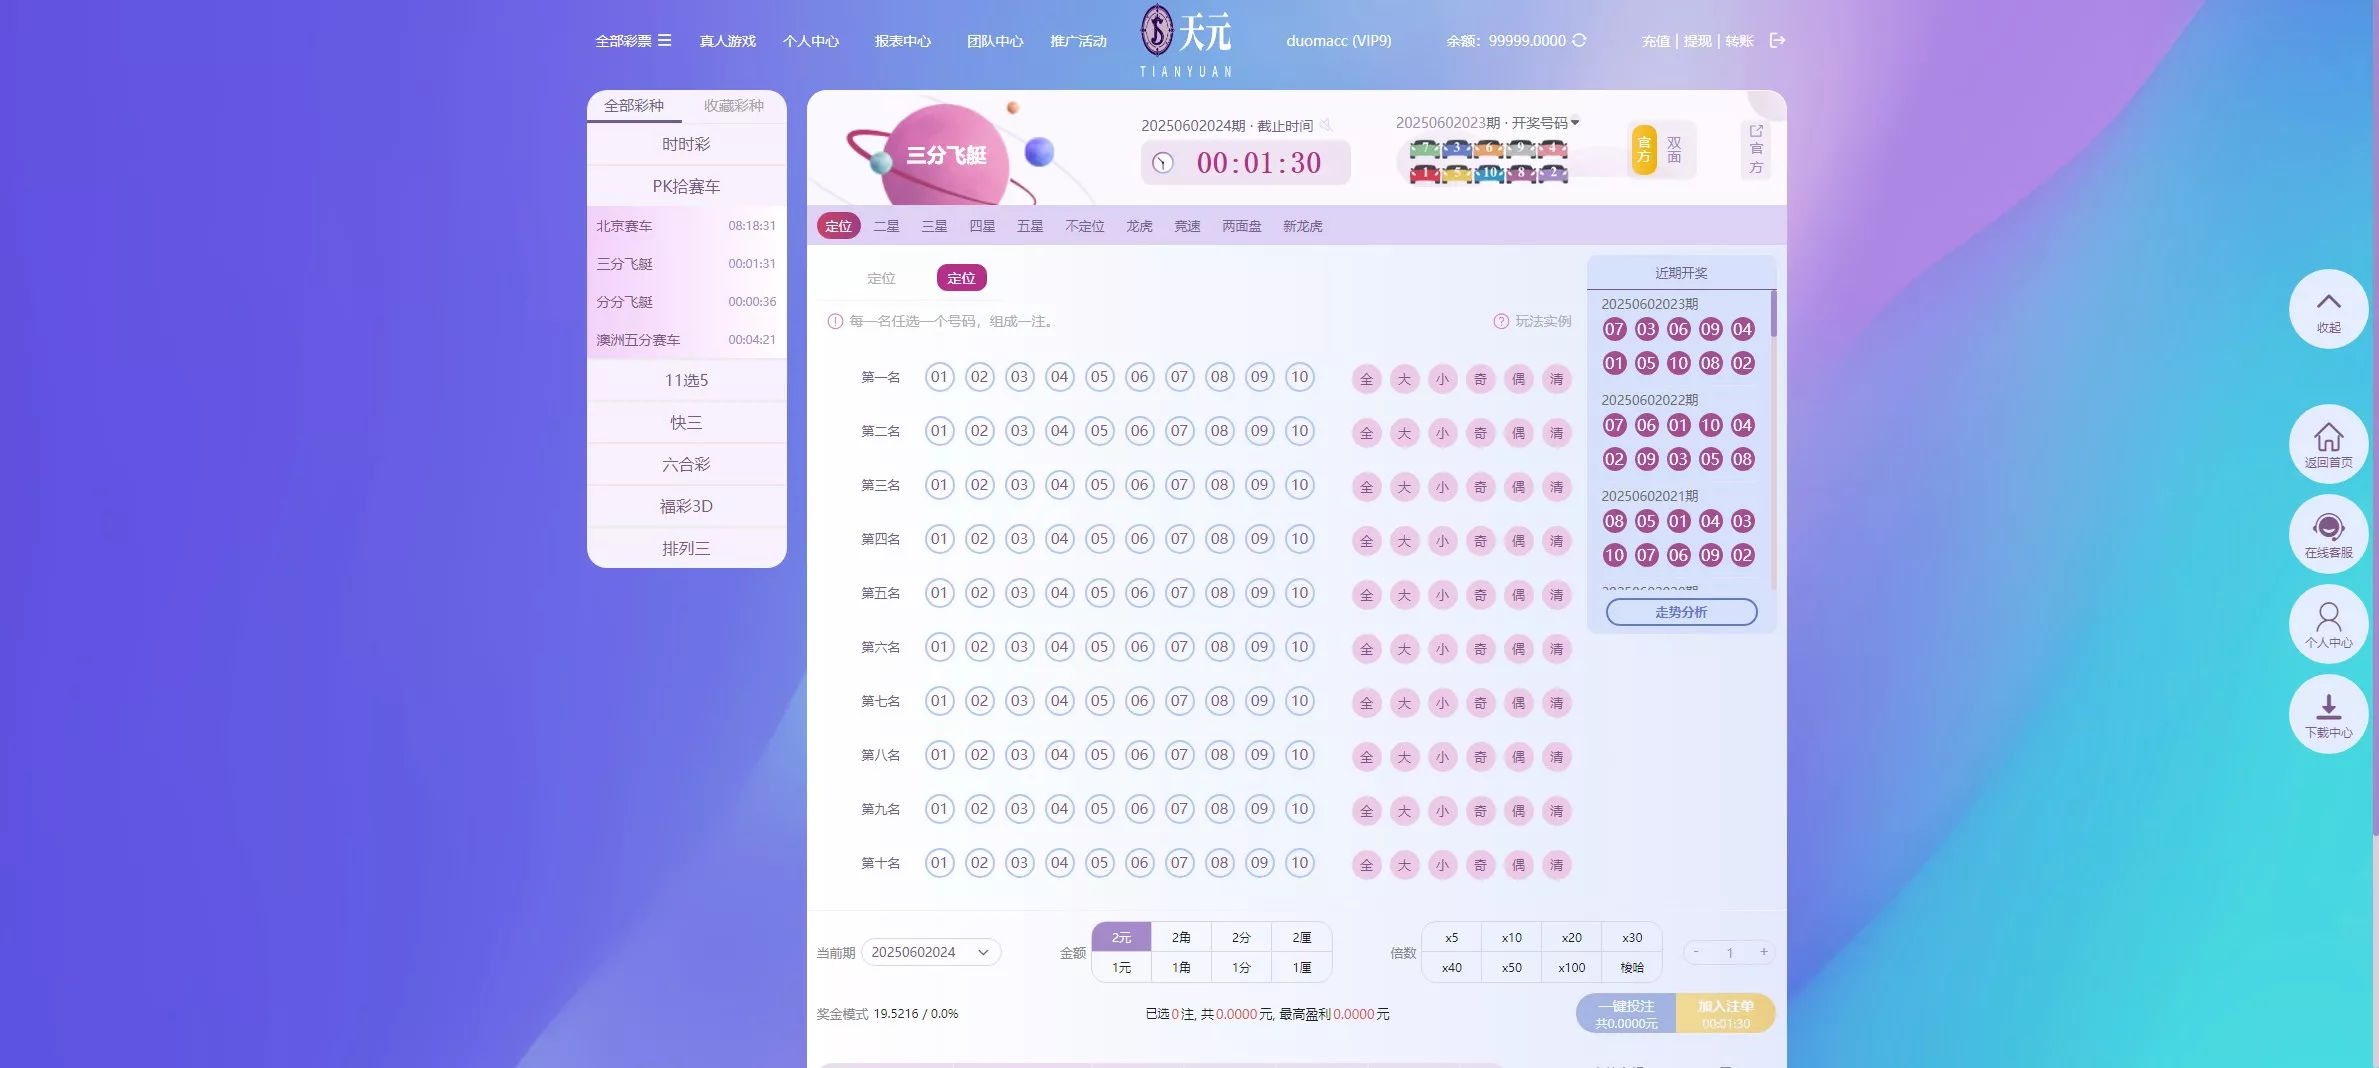2379x1068 pixels.
Task: Switch to the 龙虎 play tab
Action: 1138,226
